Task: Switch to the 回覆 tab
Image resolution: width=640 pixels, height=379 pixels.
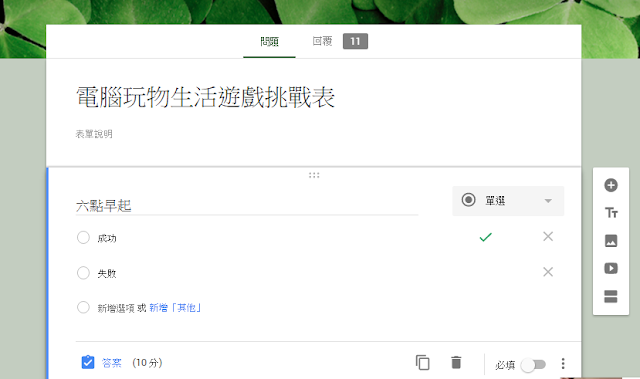Action: (x=322, y=41)
